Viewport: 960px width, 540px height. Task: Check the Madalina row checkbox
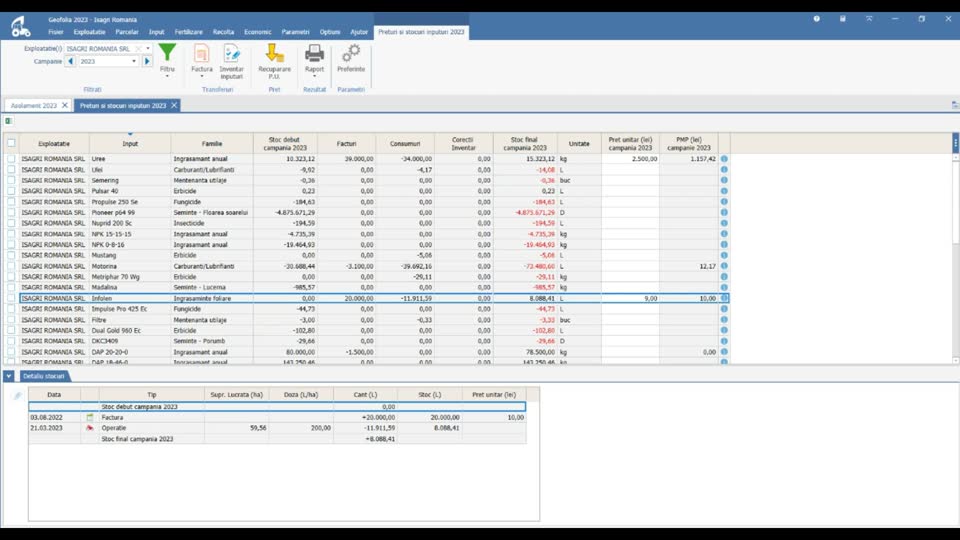pos(11,287)
